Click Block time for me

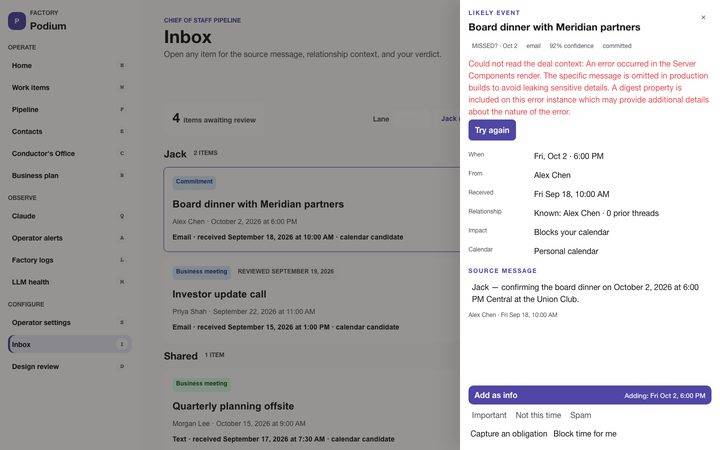tap(585, 433)
